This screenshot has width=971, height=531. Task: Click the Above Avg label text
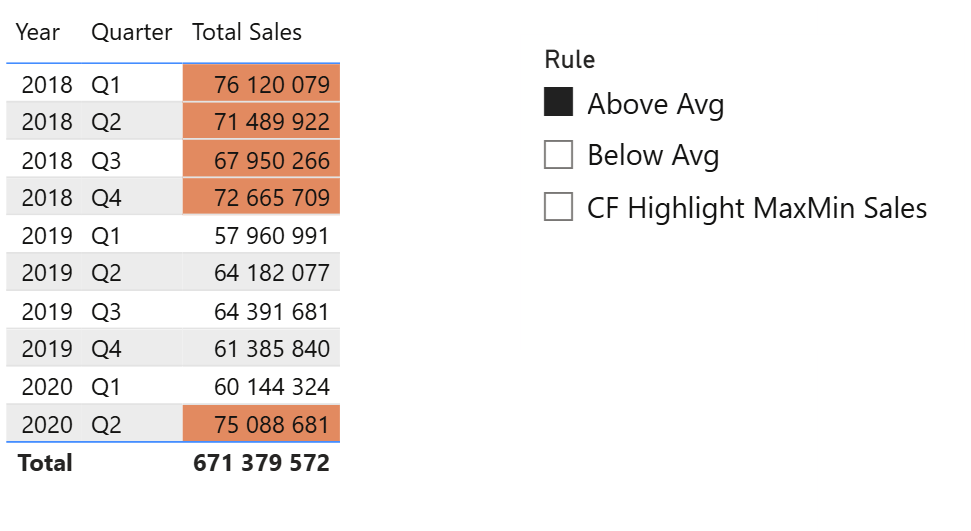coord(656,103)
